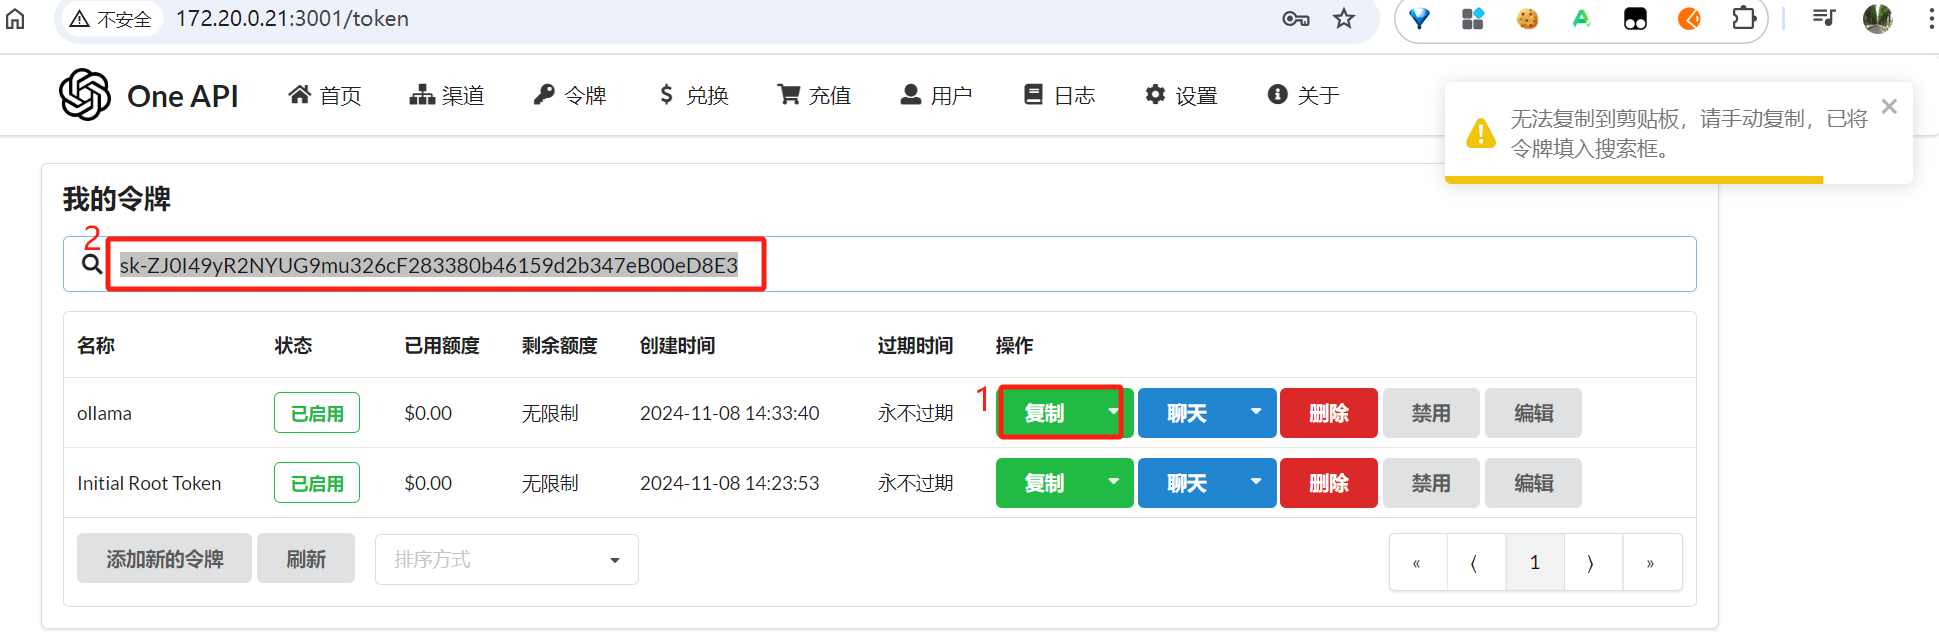The image size is (1939, 642).
Task: Click the 名称 column header
Action: tap(96, 345)
